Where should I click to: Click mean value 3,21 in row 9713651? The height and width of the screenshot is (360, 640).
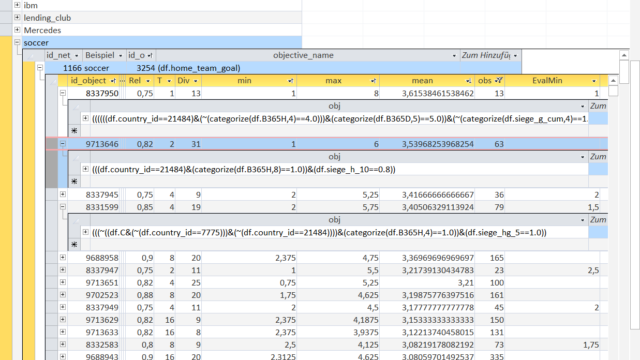click(x=465, y=283)
